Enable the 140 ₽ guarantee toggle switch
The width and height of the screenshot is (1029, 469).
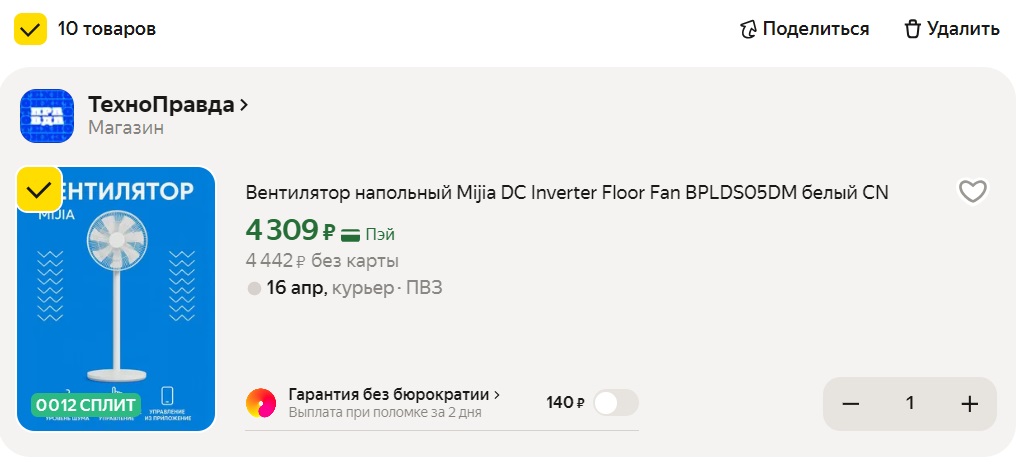coord(615,403)
